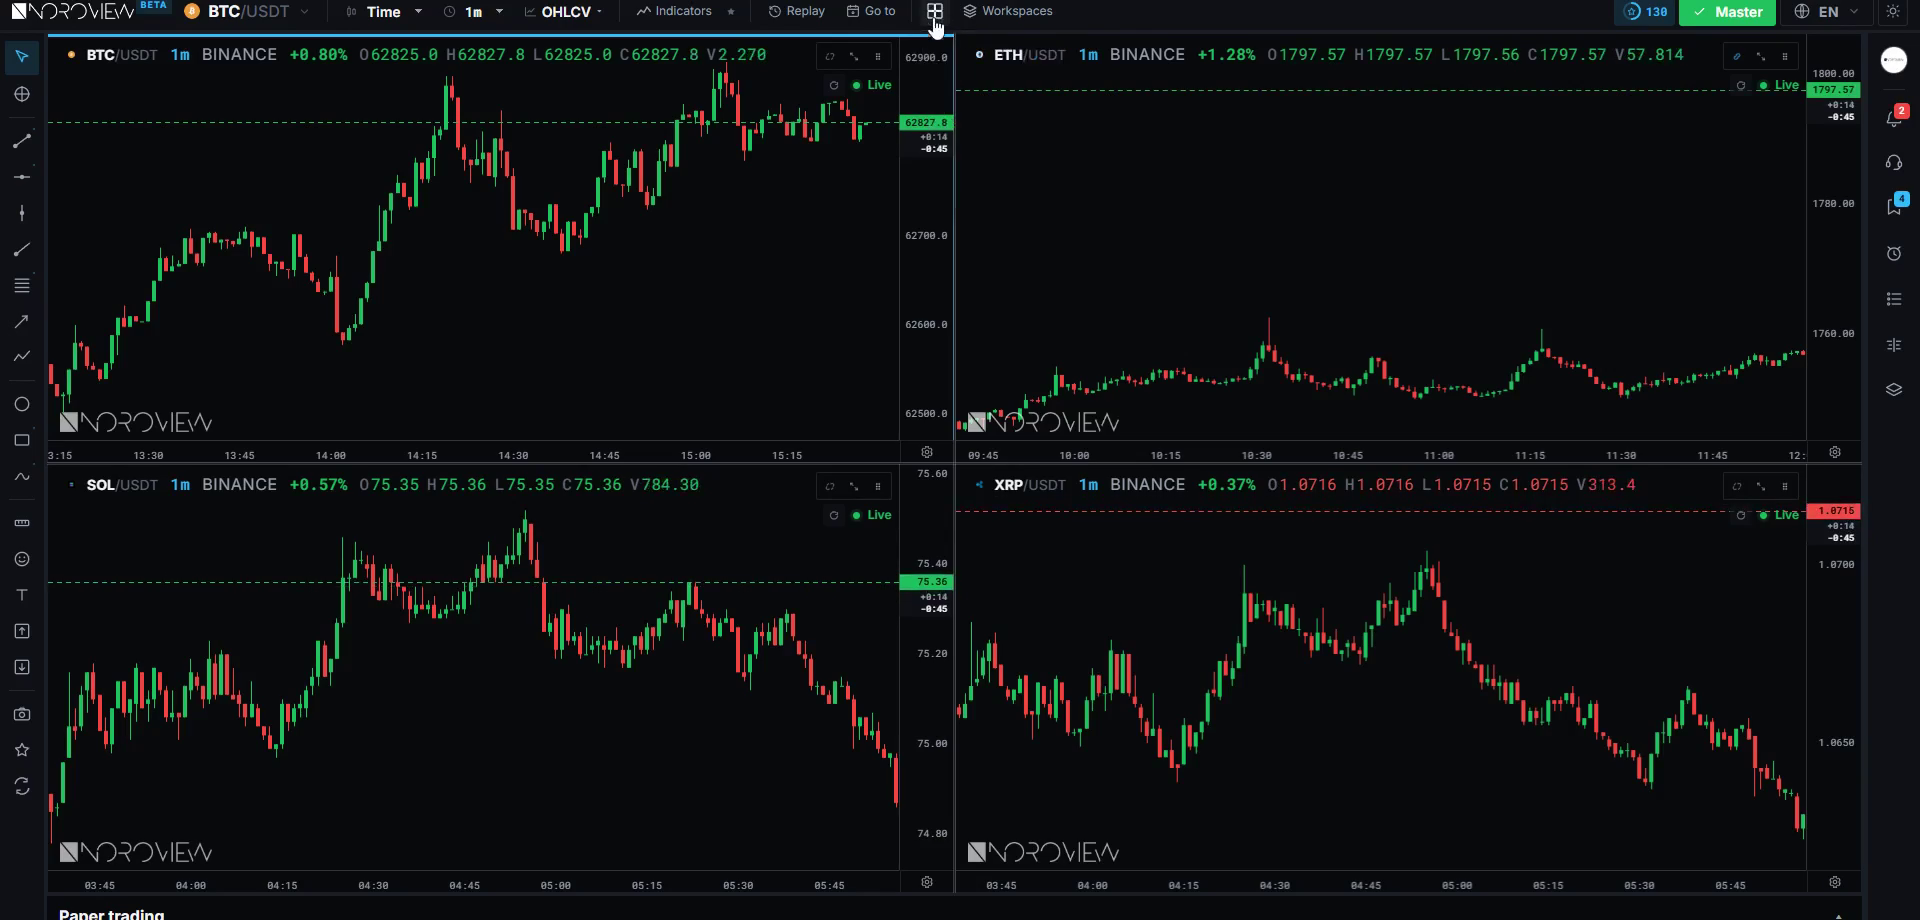Click the user profile avatar

(x=1894, y=61)
